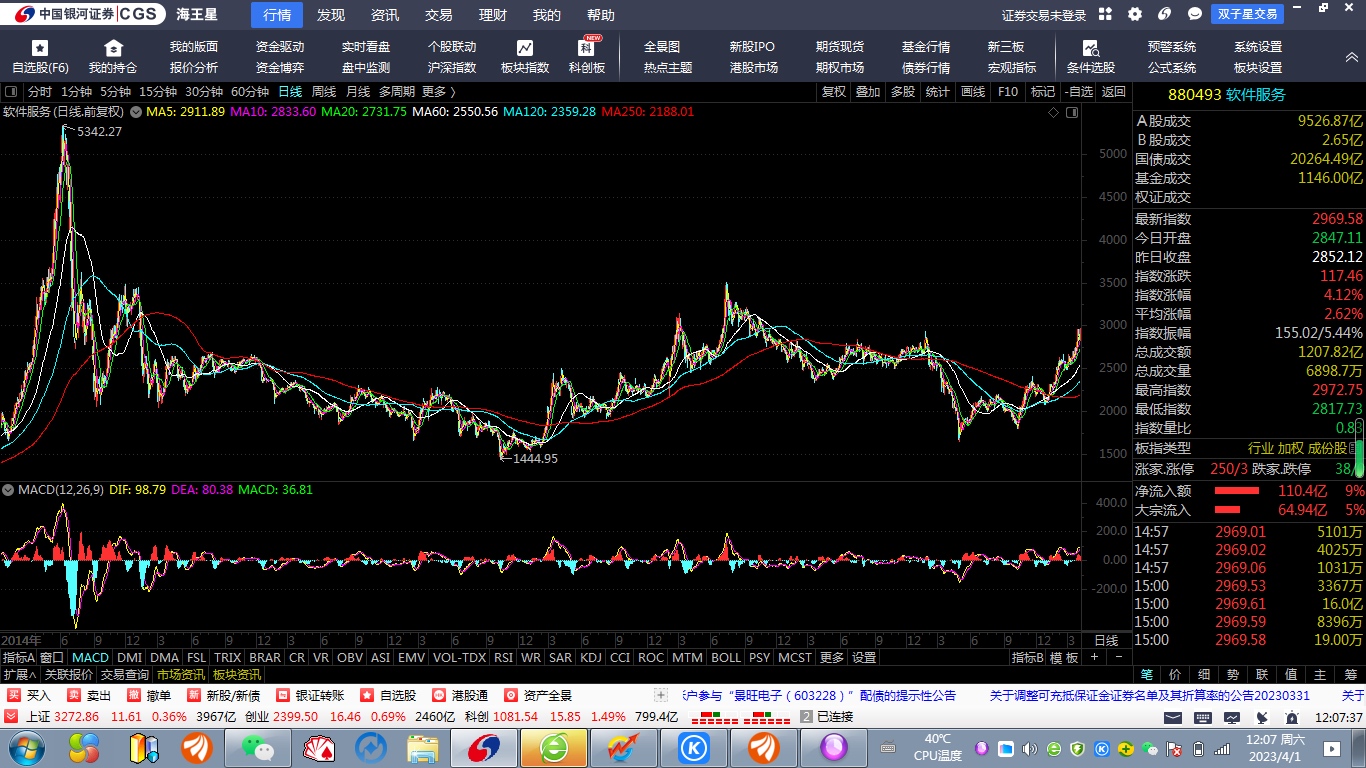Viewport: 1366px width, 768px height.
Task: Click the plus zoom button near 模板
Action: tap(1095, 658)
